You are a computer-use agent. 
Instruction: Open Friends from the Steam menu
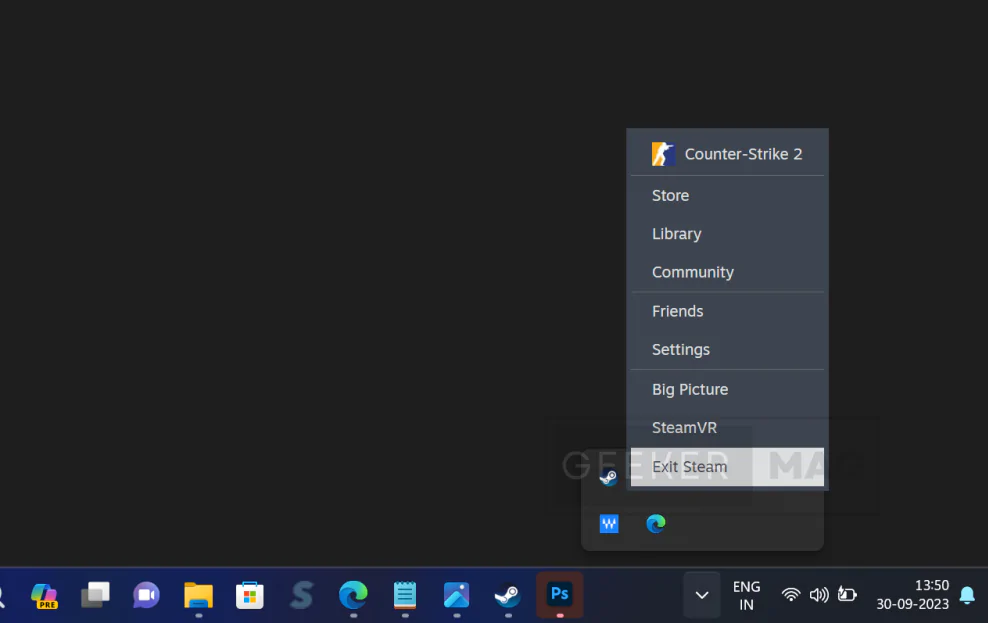[727, 312]
